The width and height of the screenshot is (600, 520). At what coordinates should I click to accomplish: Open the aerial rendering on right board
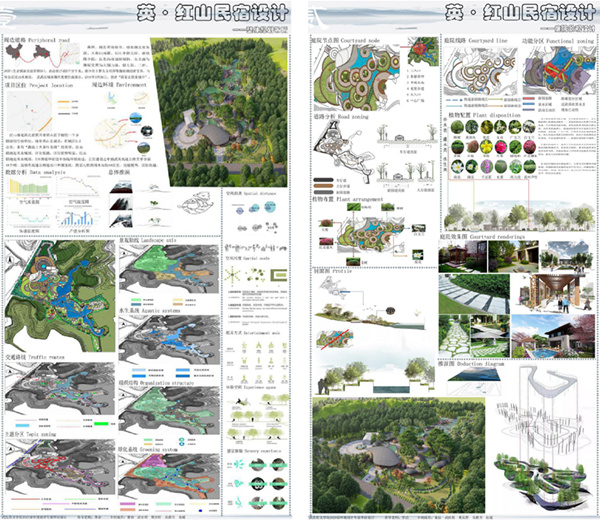pos(399,455)
